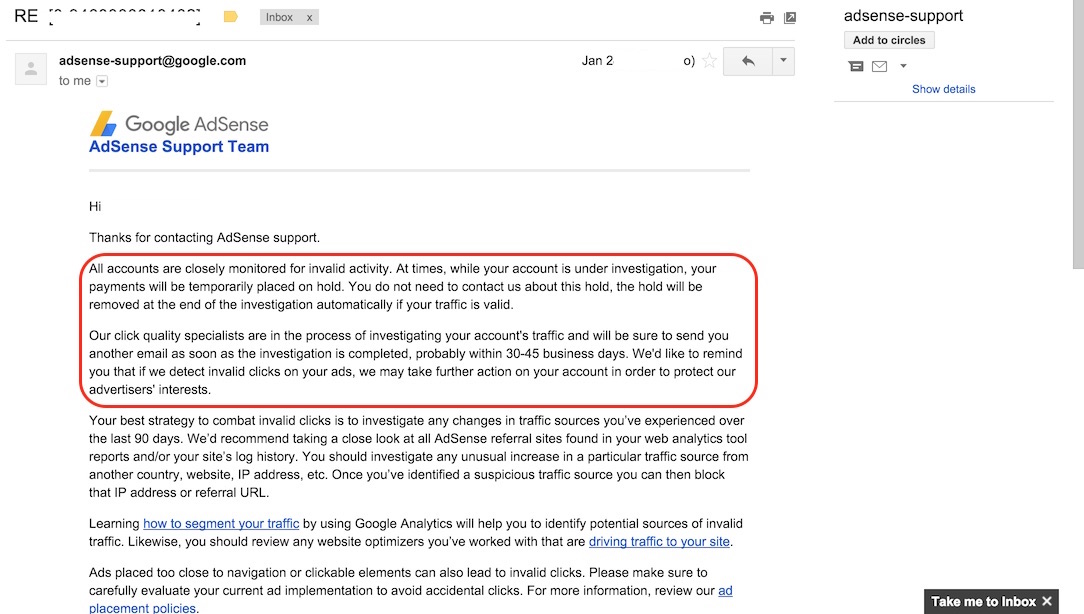Click the sender's profile avatar

(x=31, y=68)
